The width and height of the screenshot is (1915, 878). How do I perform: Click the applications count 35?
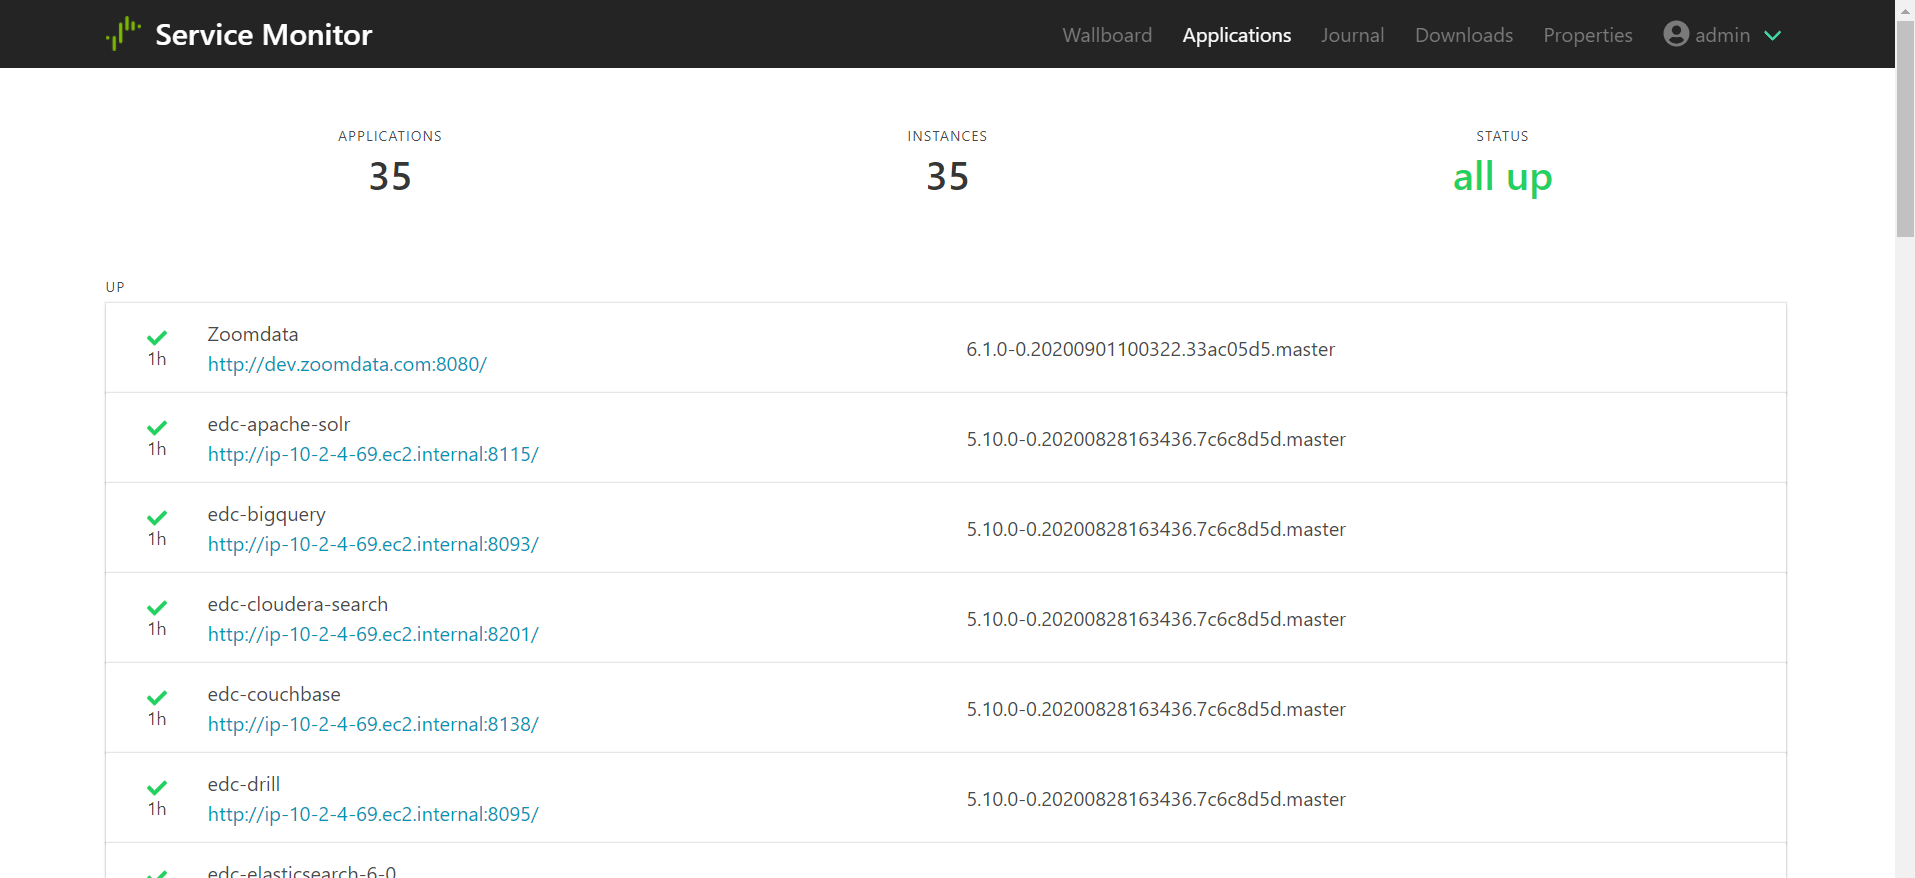tap(390, 177)
